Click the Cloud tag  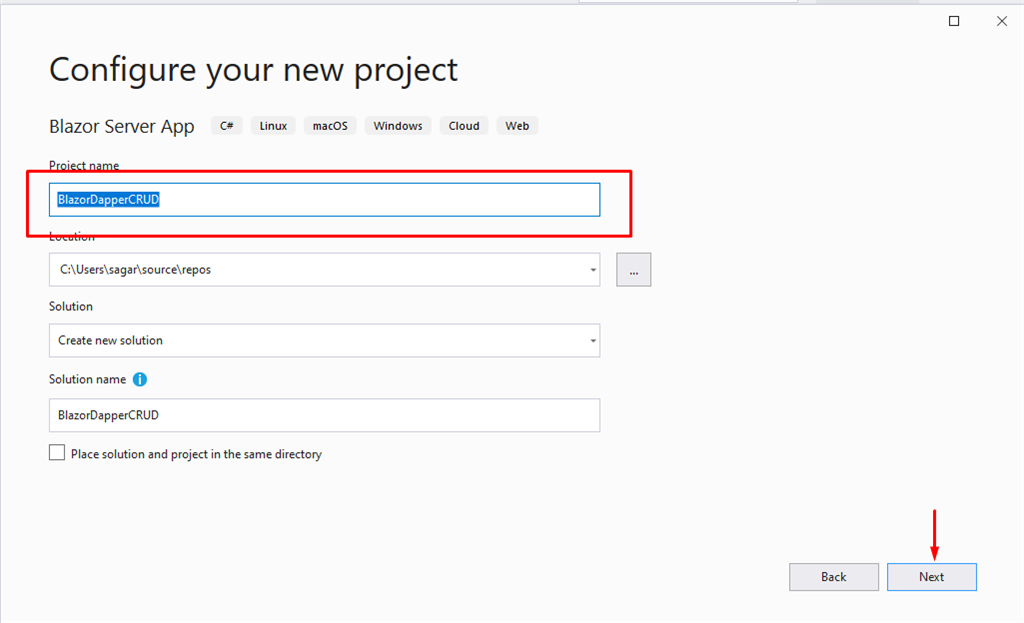(464, 126)
